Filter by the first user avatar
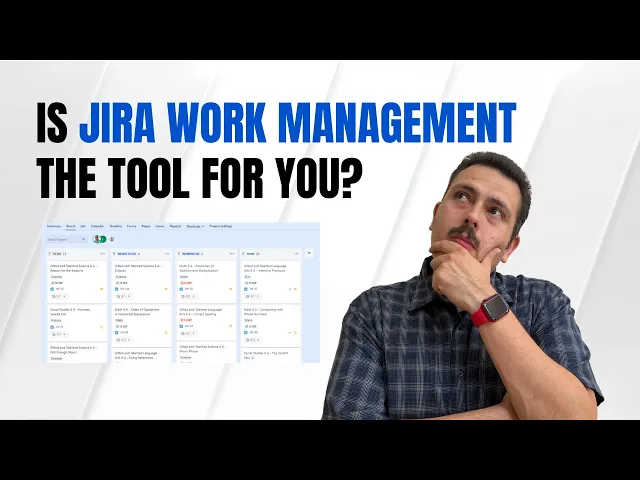Viewport: 640px width, 480px height. (x=97, y=239)
